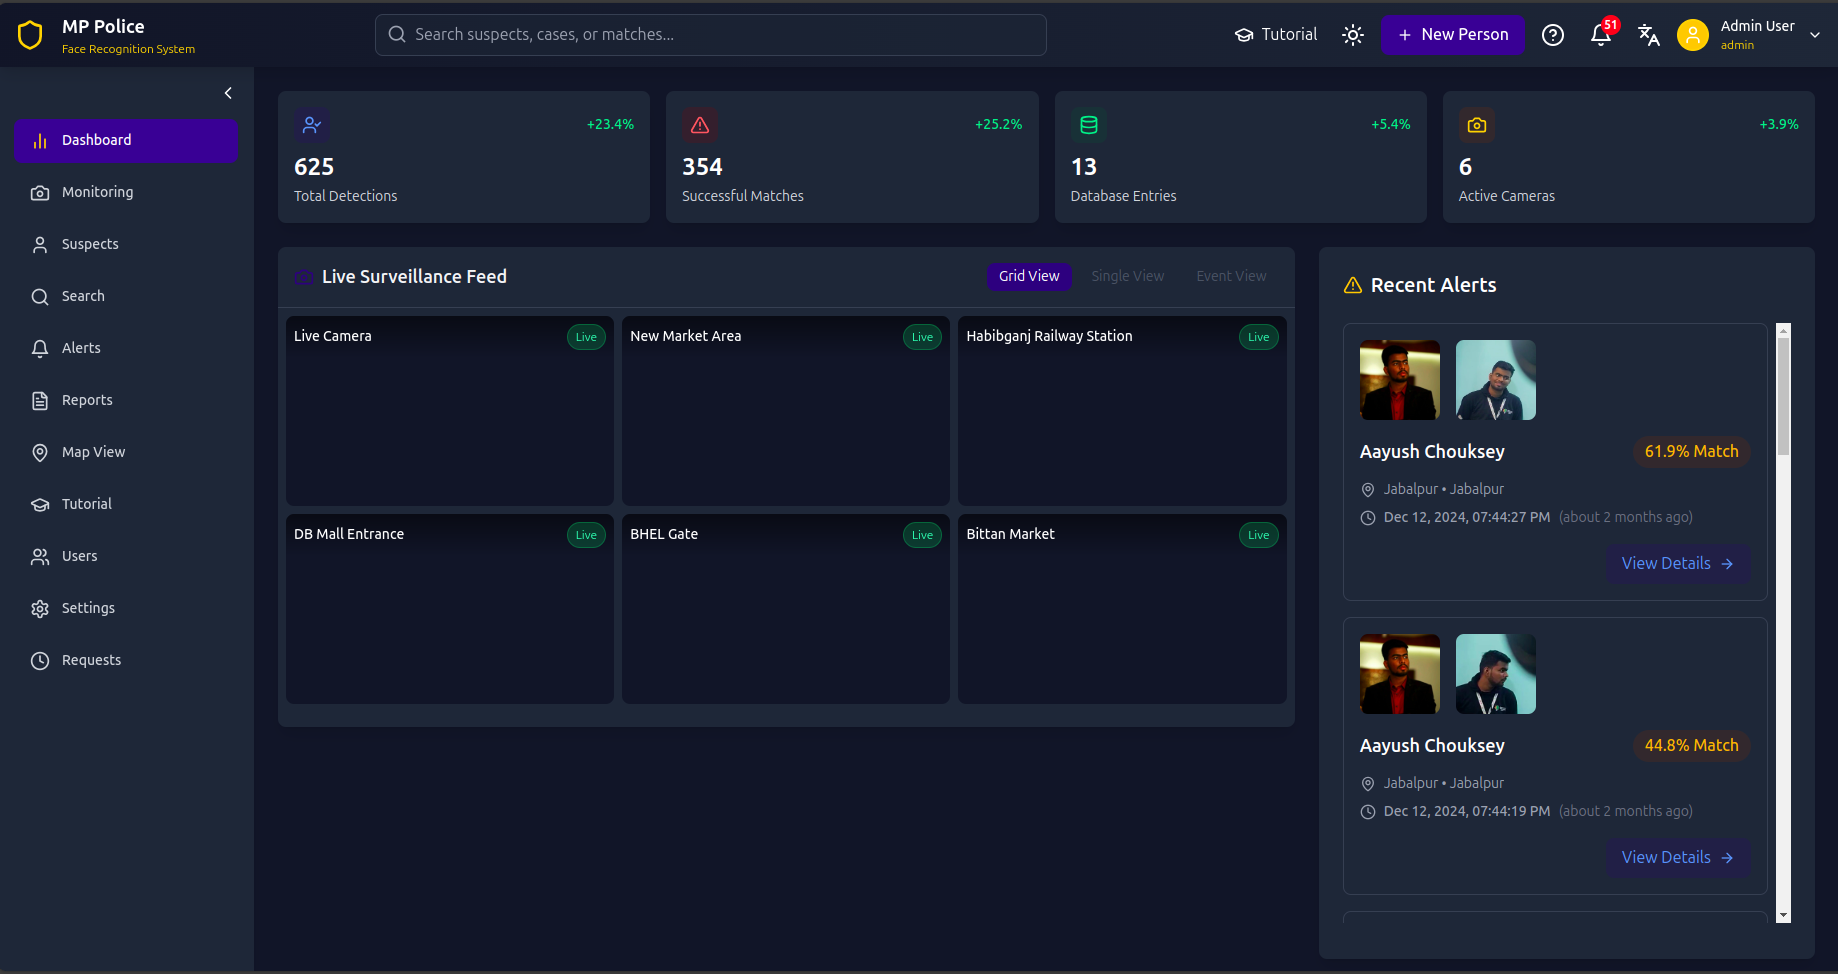Open the Live Camera feed tile
Screen dimensions: 1838x974
[450, 411]
